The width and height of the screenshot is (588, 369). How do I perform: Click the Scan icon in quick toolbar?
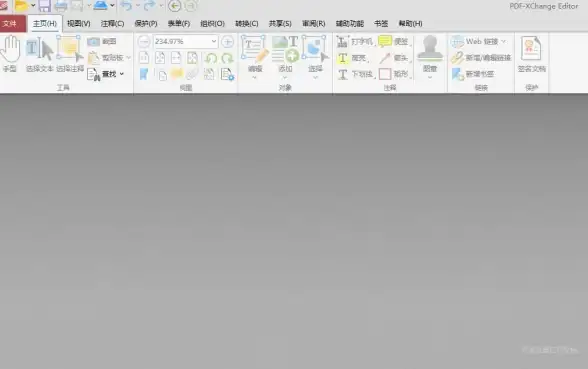100,5
